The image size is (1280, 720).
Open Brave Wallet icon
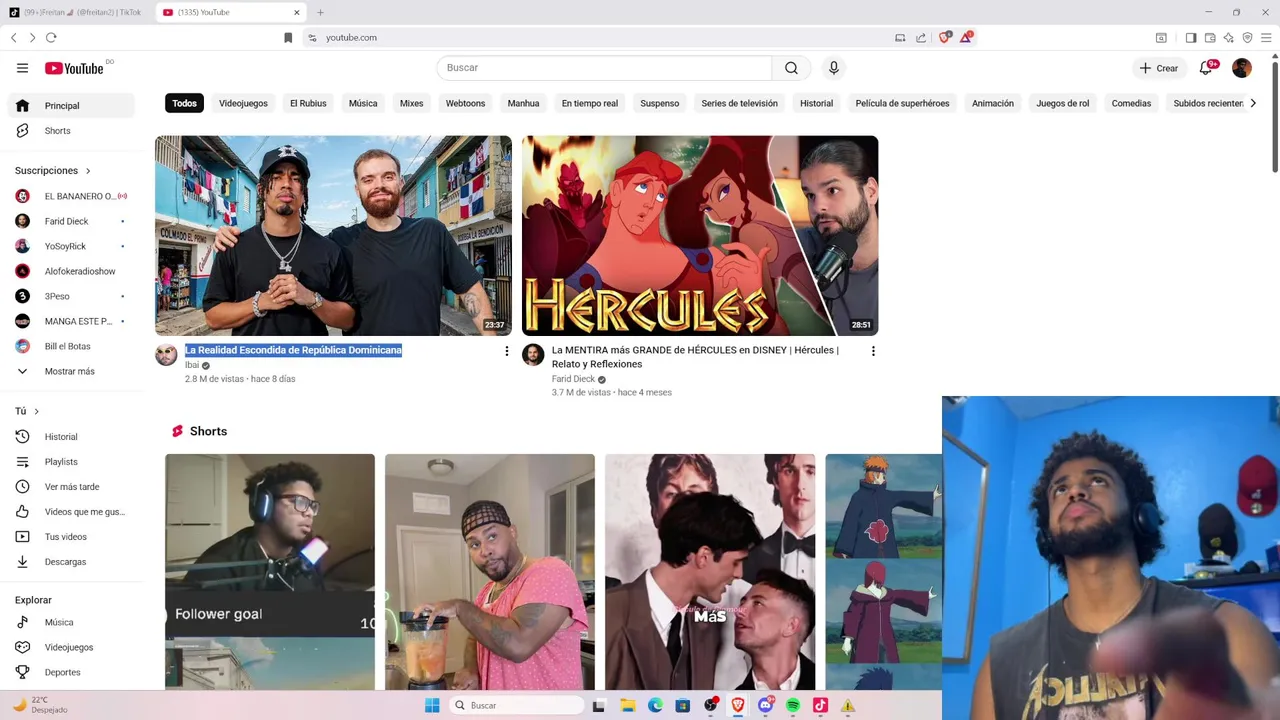click(x=1210, y=37)
